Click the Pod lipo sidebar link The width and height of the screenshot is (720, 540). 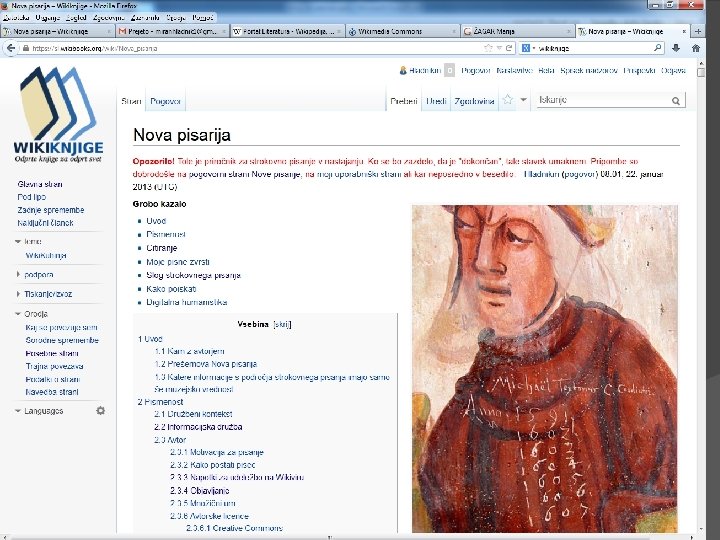[32, 197]
